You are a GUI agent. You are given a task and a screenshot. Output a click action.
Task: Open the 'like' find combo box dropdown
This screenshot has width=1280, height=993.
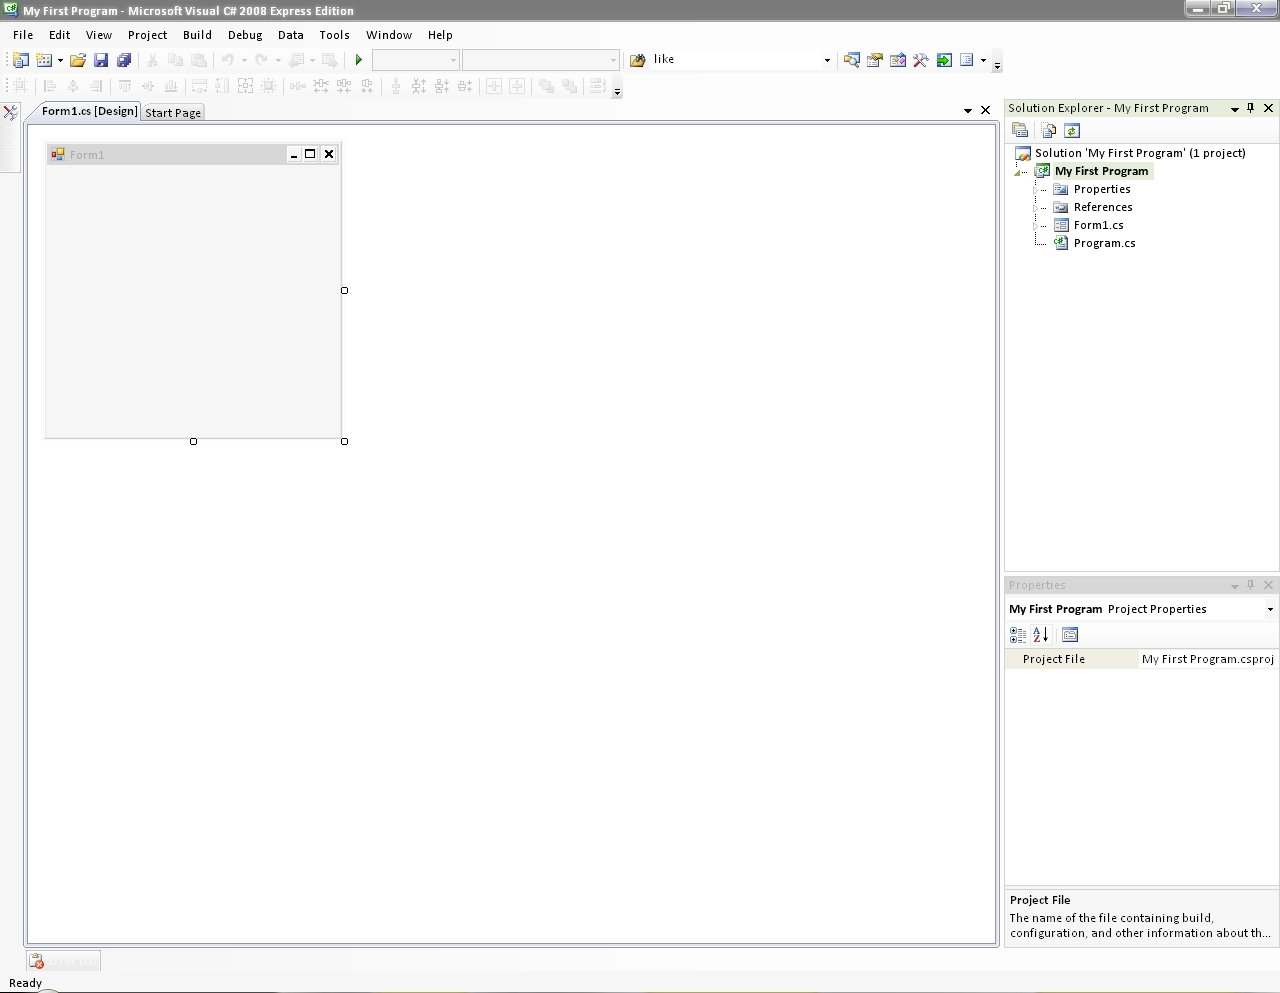(x=827, y=60)
